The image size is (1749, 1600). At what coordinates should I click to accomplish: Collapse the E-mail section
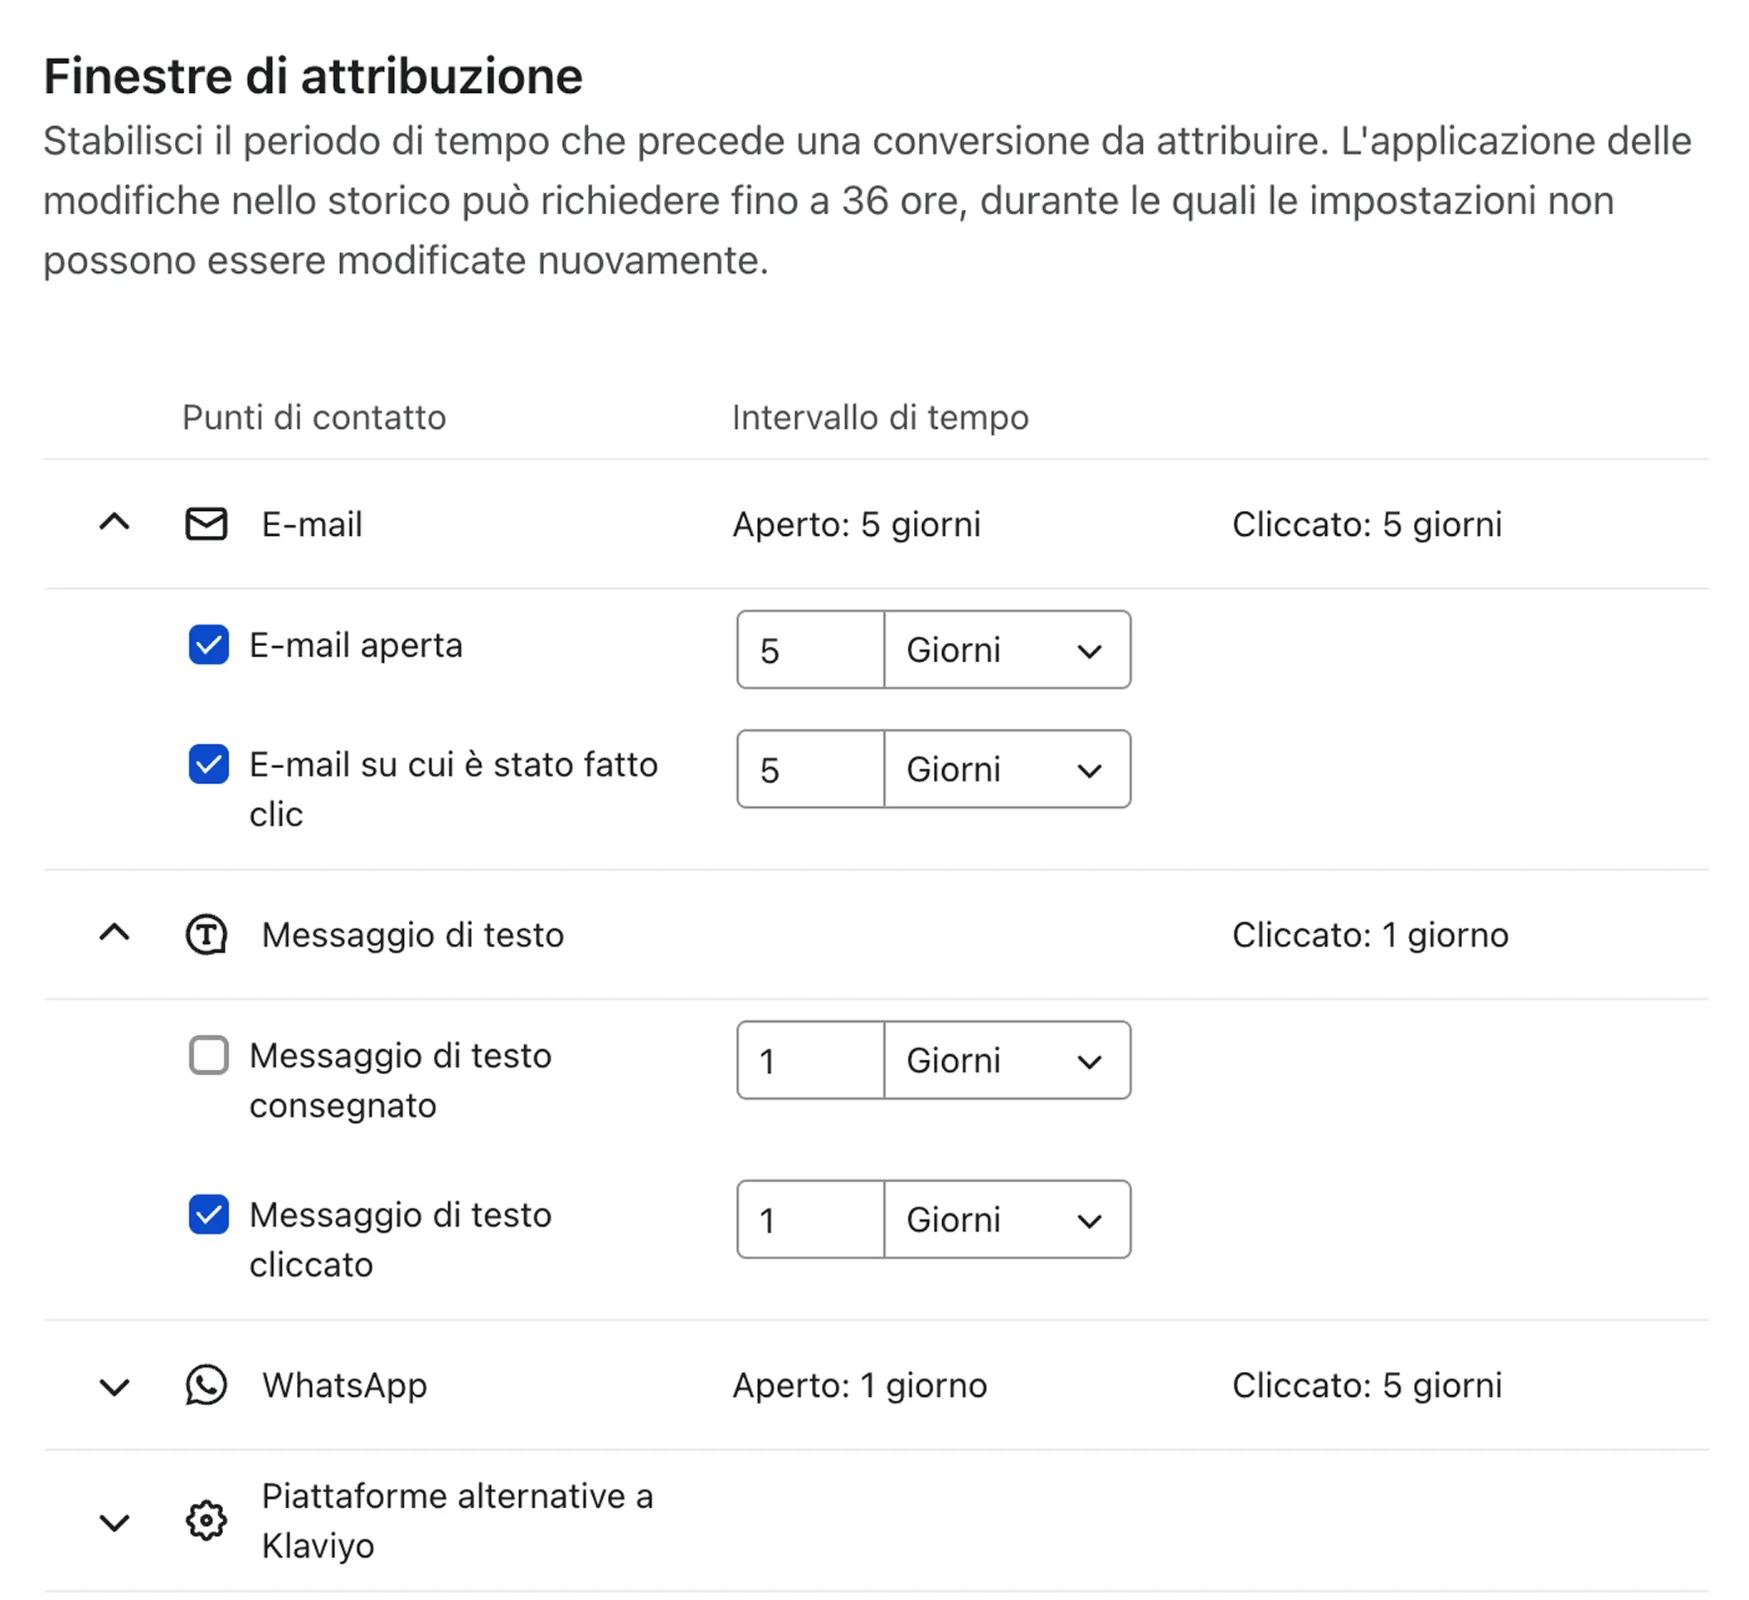pos(115,523)
